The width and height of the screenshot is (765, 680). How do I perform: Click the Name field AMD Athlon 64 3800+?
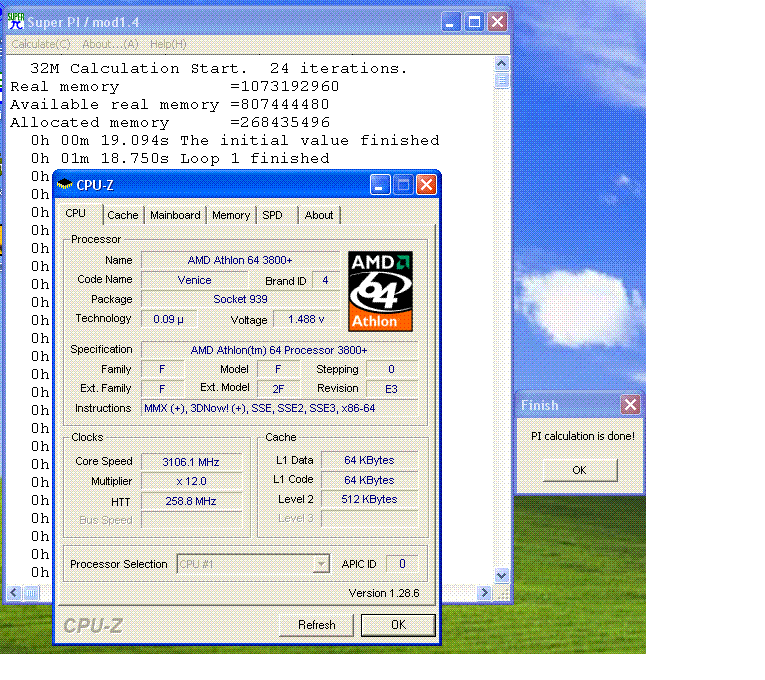(240, 260)
